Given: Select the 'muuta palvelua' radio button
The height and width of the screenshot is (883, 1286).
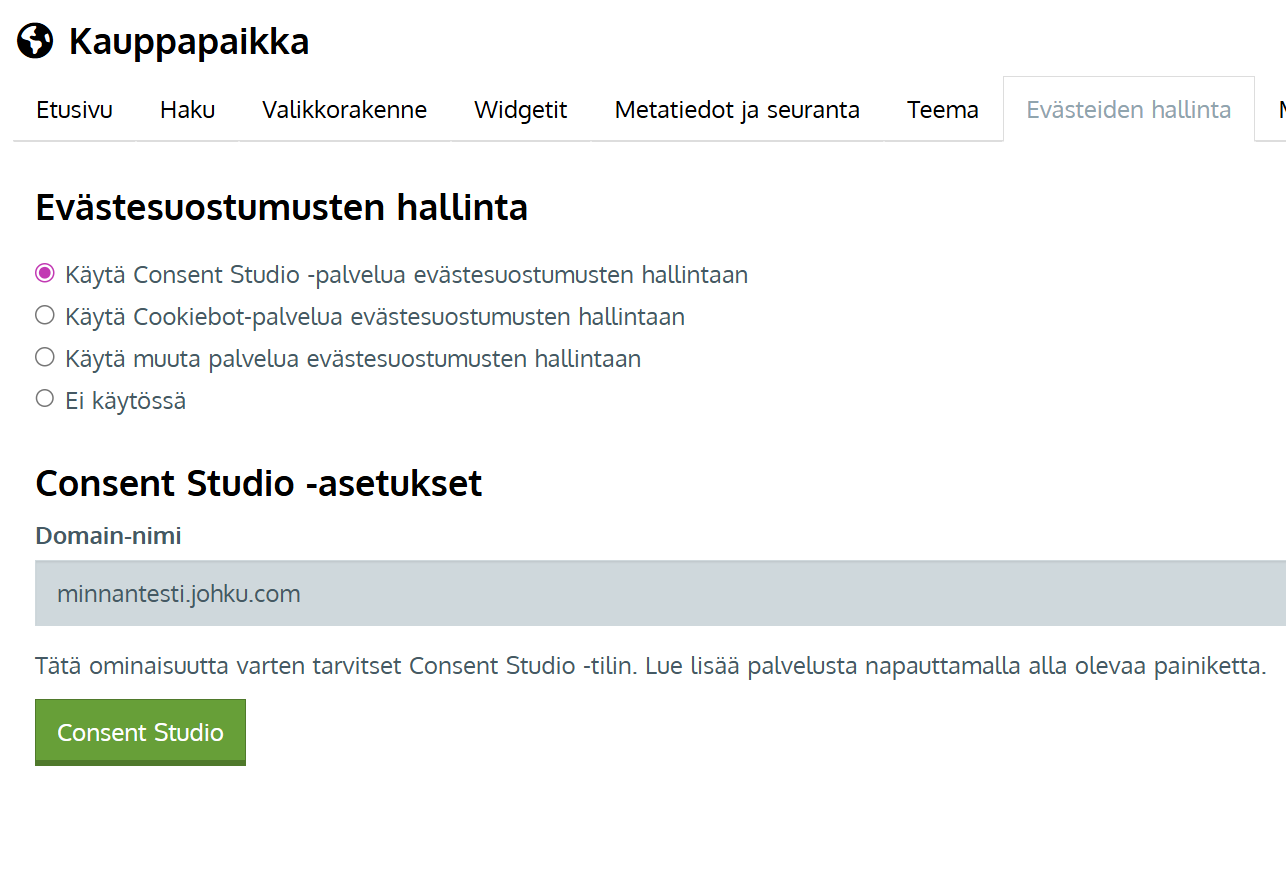Looking at the screenshot, I should point(45,357).
